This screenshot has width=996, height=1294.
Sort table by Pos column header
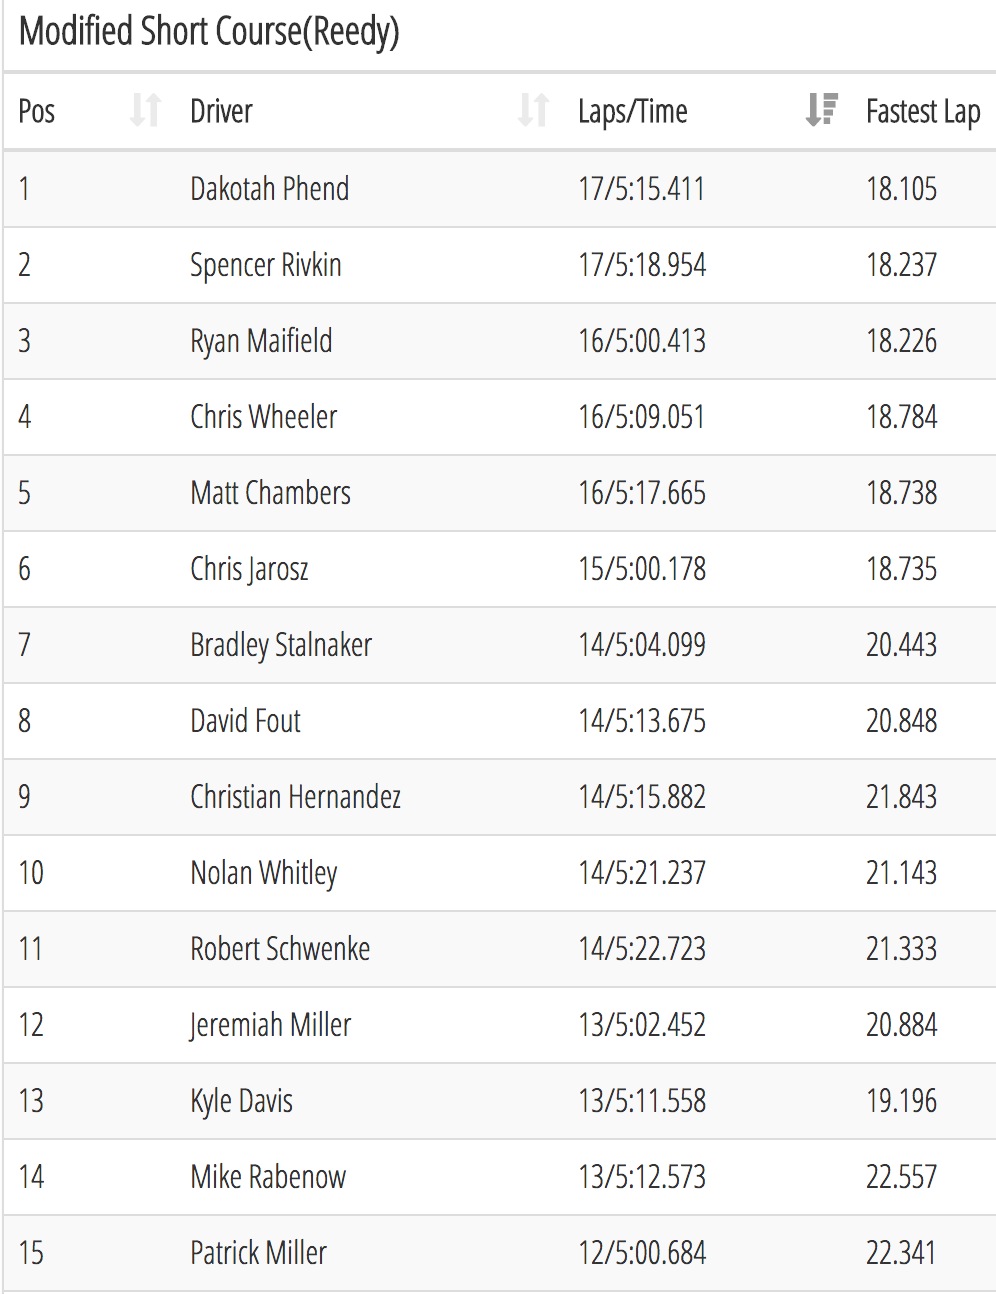coord(37,111)
